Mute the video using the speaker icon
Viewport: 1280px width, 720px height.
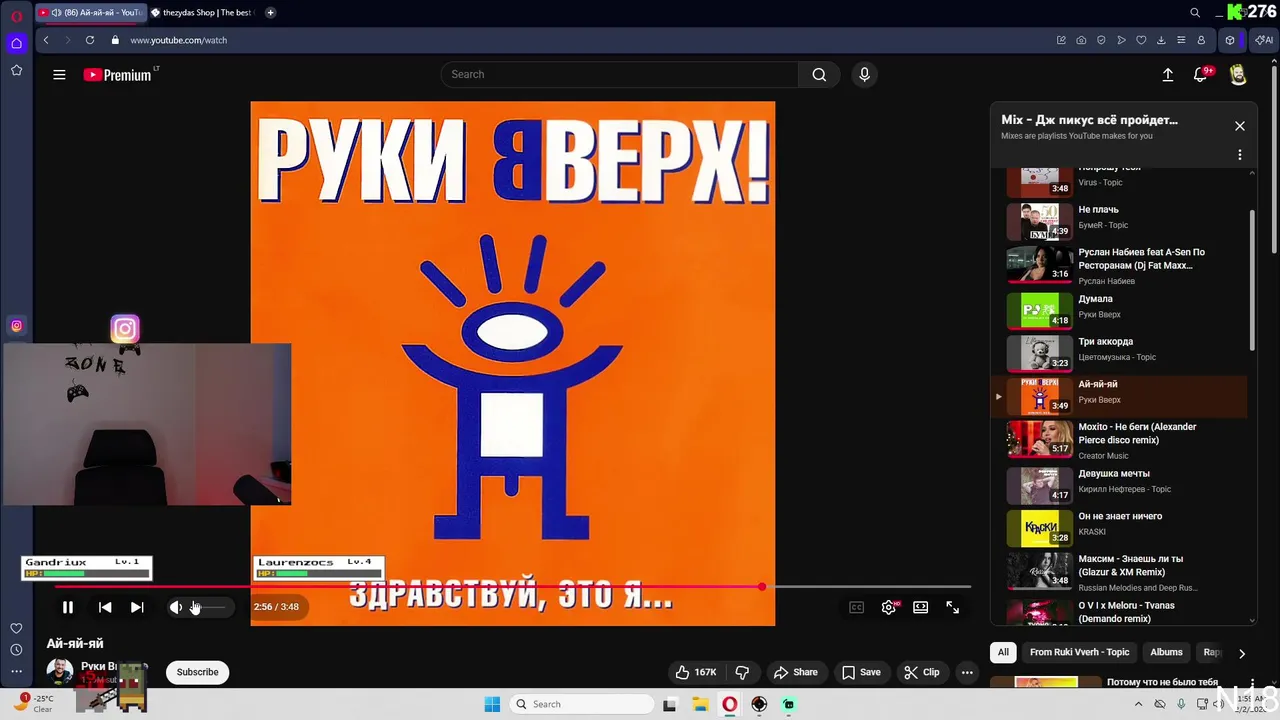pos(176,607)
